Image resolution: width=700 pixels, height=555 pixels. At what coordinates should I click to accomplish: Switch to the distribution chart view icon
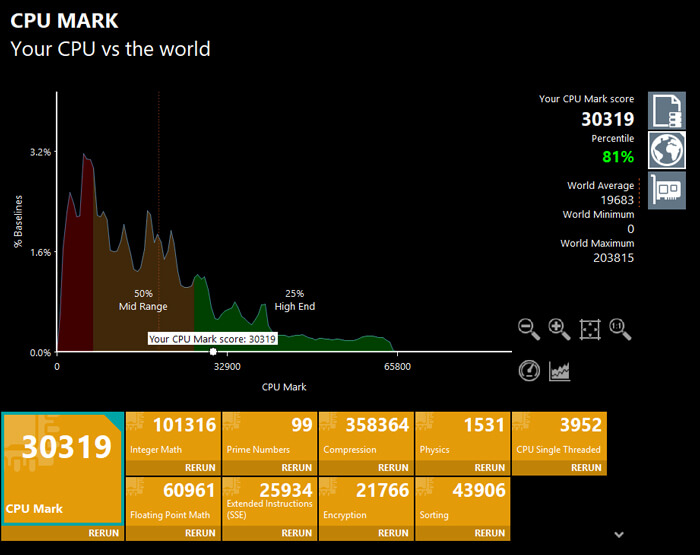560,370
